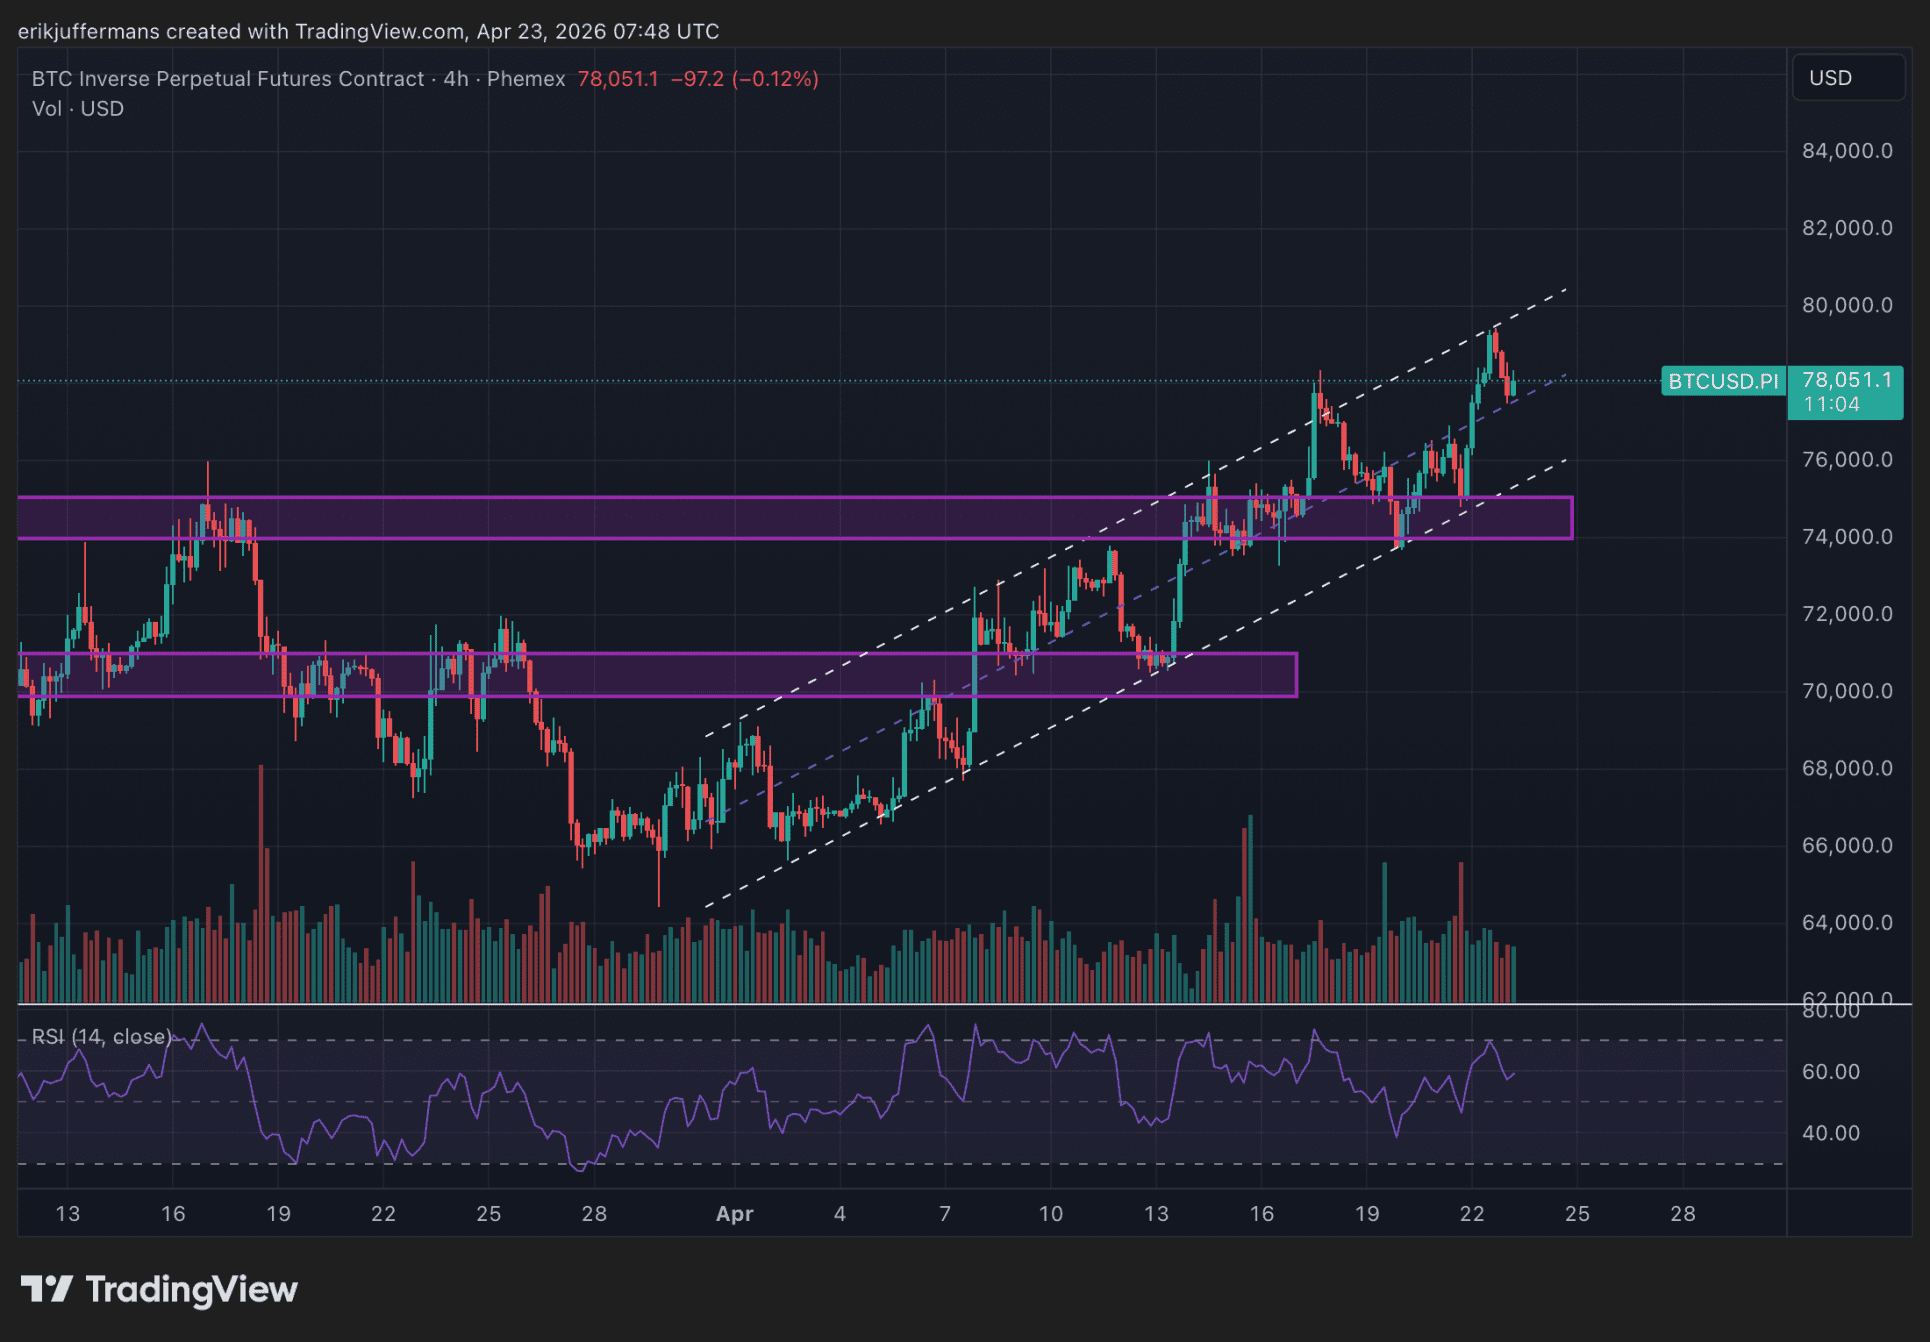Viewport: 1930px width, 1342px height.
Task: Select the 4h timeframe text in header
Action: (x=456, y=79)
